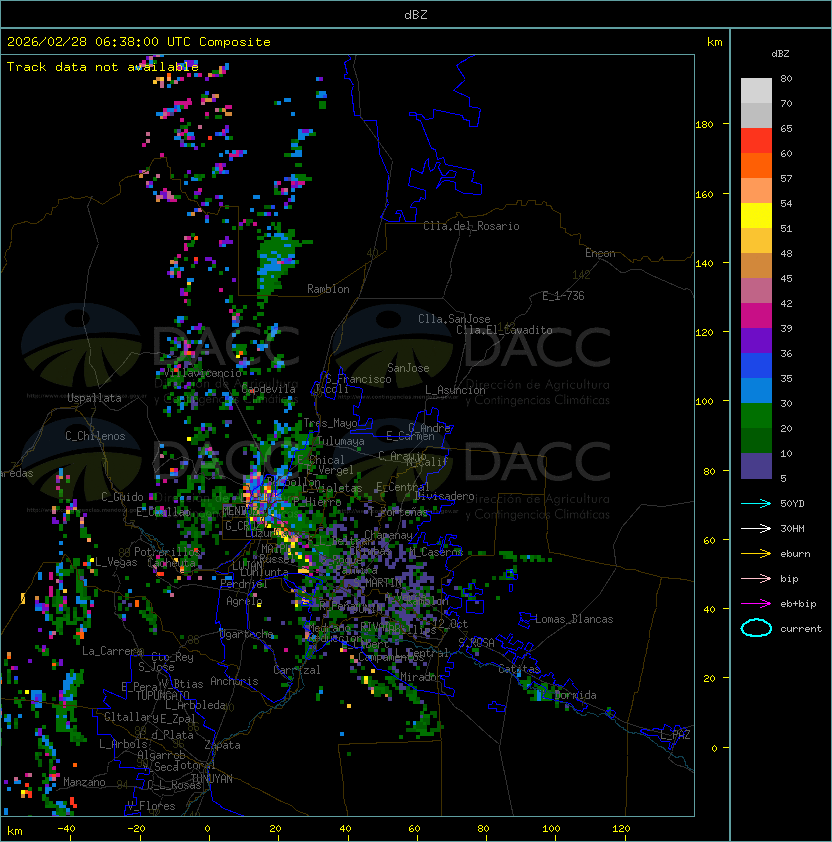
Task: Pick the yellow 51–54 dBZ swatch
Action: coord(756,216)
